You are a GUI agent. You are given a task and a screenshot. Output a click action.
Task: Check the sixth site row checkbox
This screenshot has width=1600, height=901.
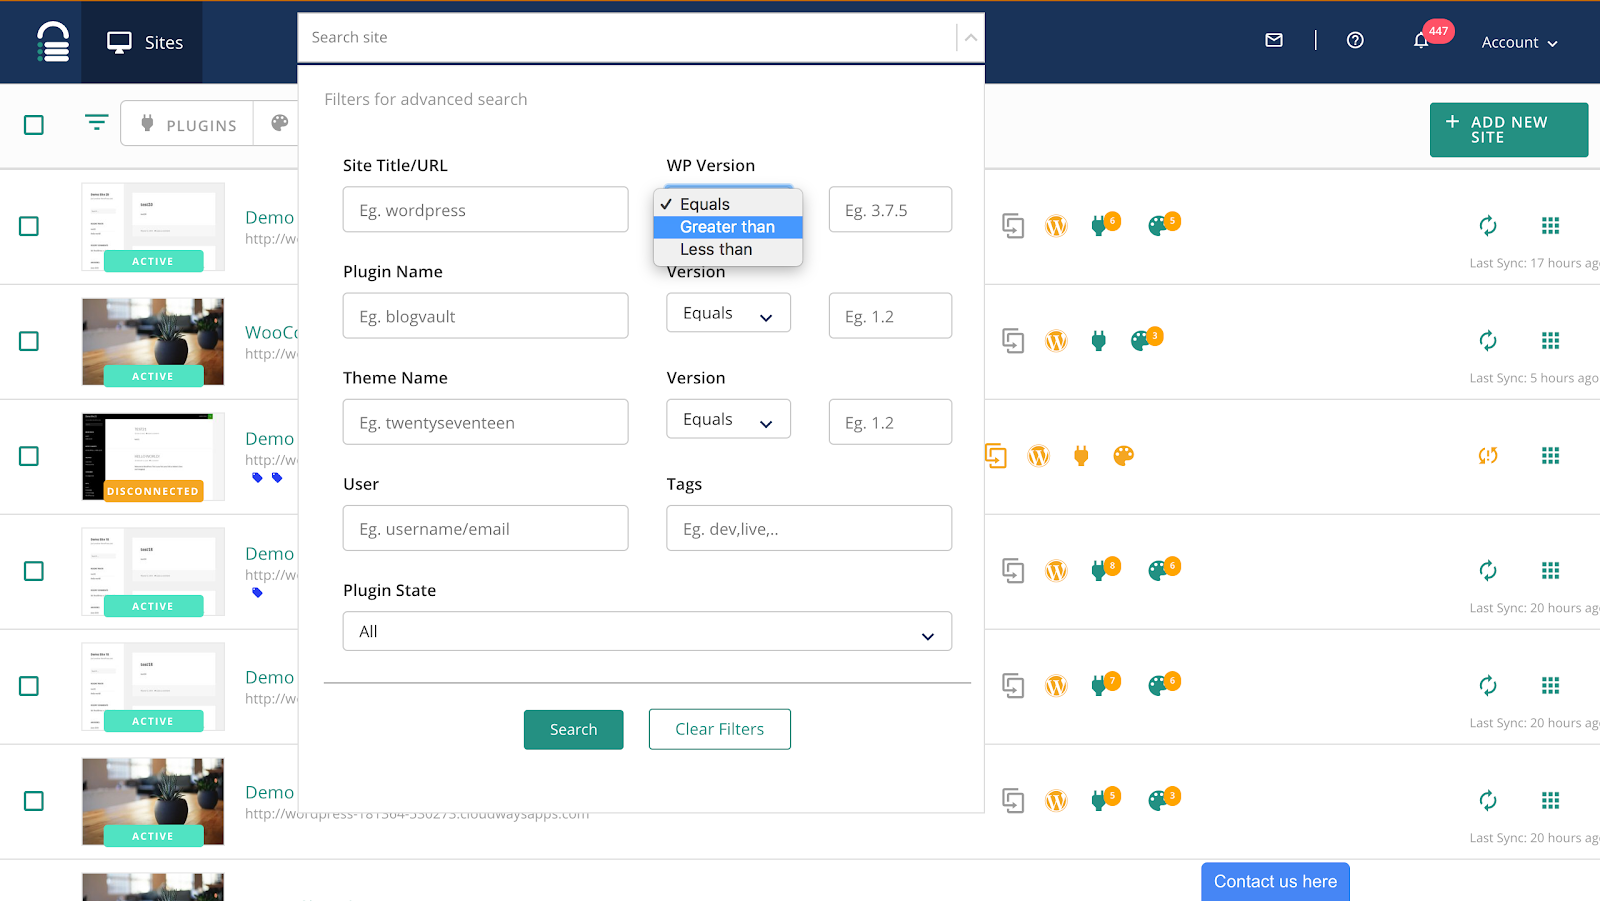pyautogui.click(x=34, y=801)
